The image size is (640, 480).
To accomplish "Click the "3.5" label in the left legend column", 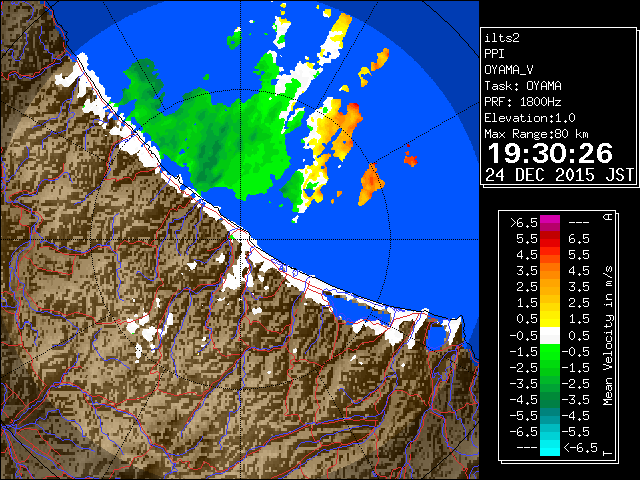I will coord(527,271).
